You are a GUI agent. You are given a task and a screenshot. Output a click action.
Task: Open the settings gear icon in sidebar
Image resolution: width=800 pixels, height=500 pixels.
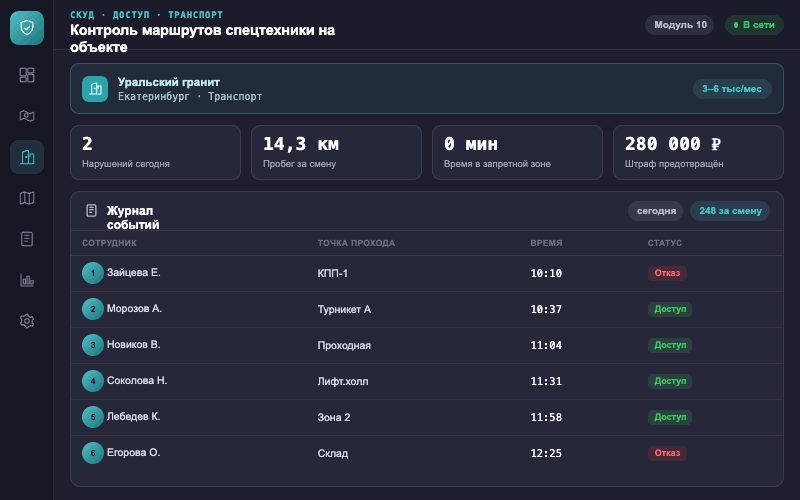(27, 321)
